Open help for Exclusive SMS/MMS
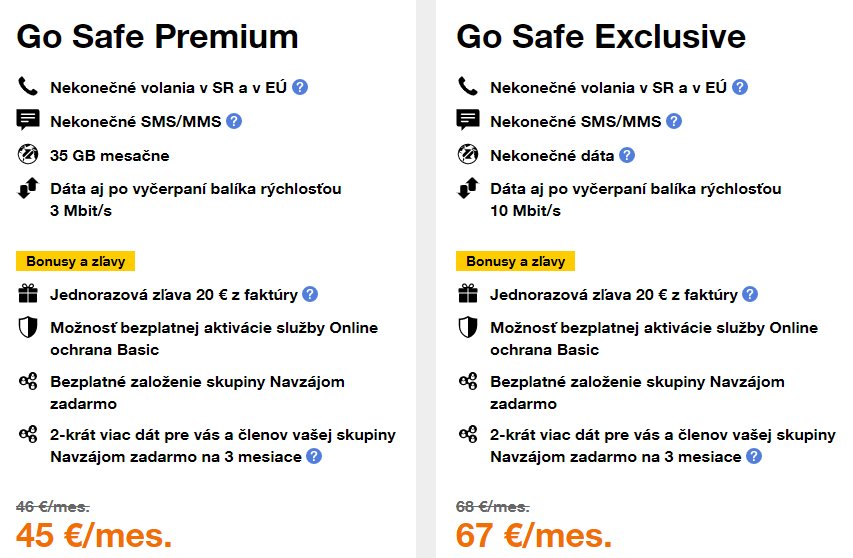Screen dimensions: 853x558 [674, 121]
